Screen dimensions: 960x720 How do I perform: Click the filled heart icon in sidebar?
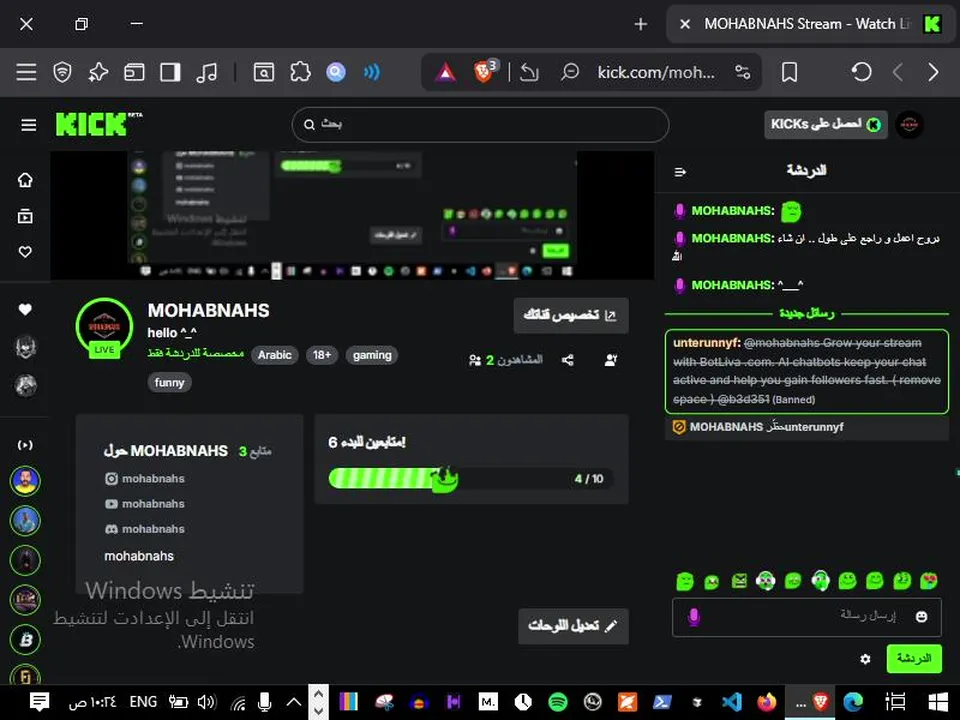click(x=25, y=310)
